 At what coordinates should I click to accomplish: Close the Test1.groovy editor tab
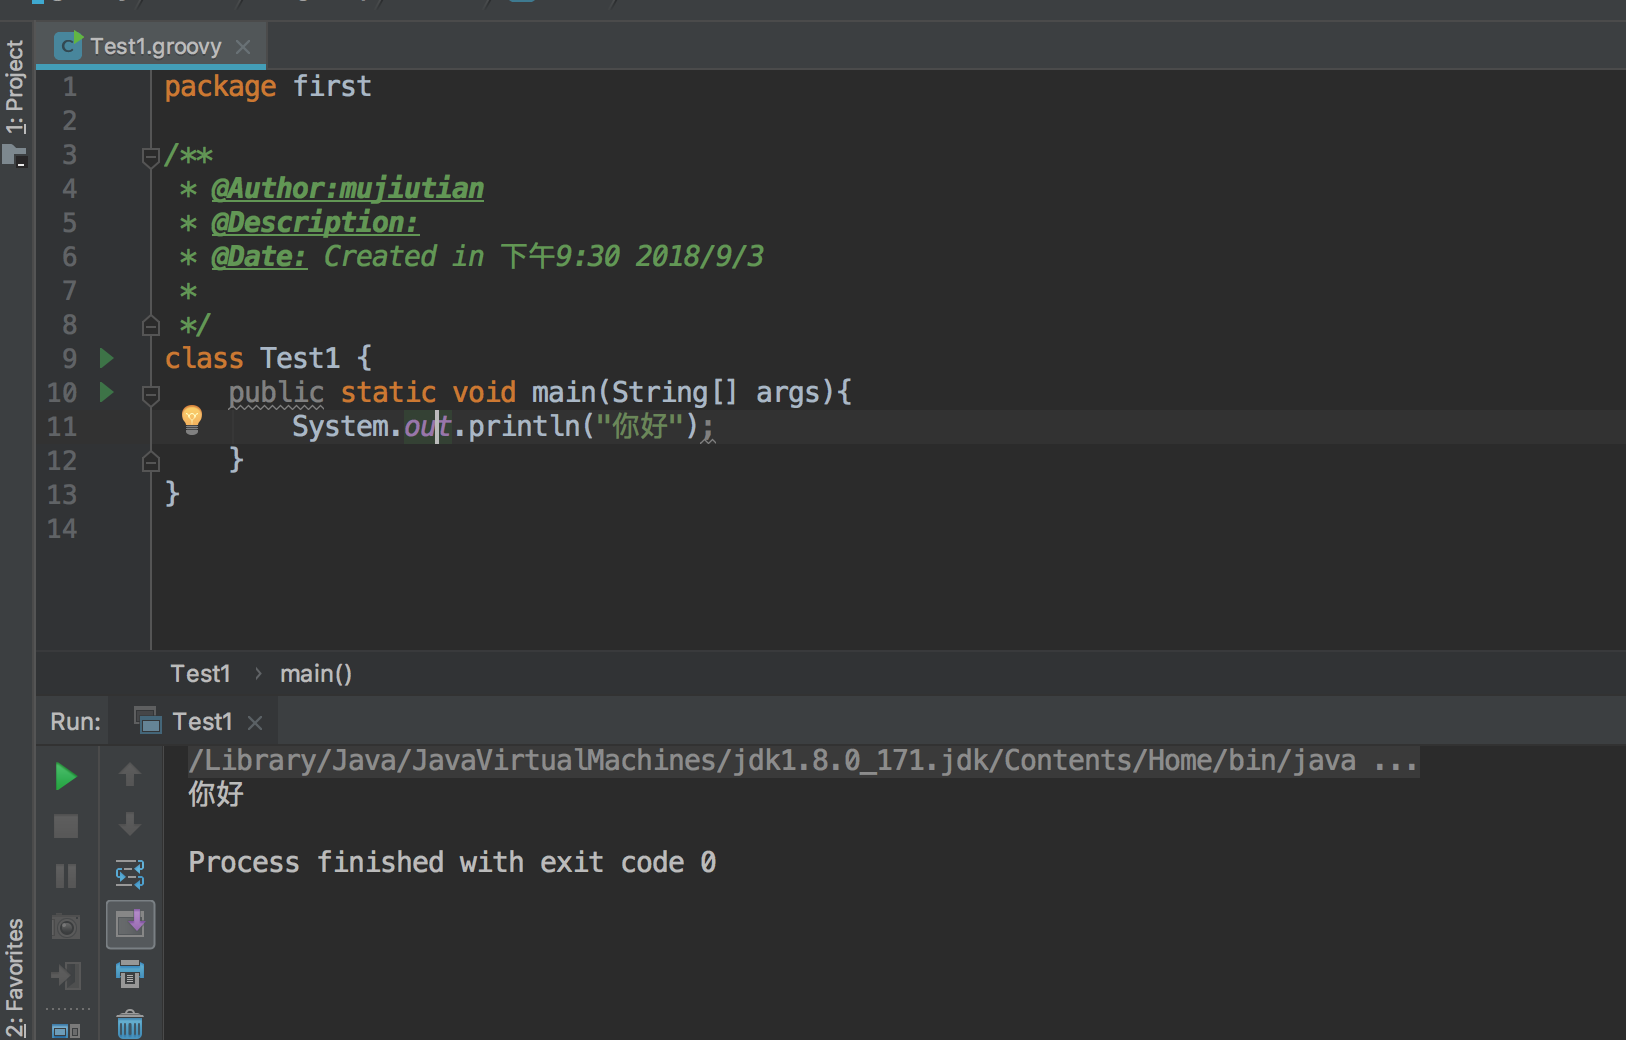tap(243, 47)
